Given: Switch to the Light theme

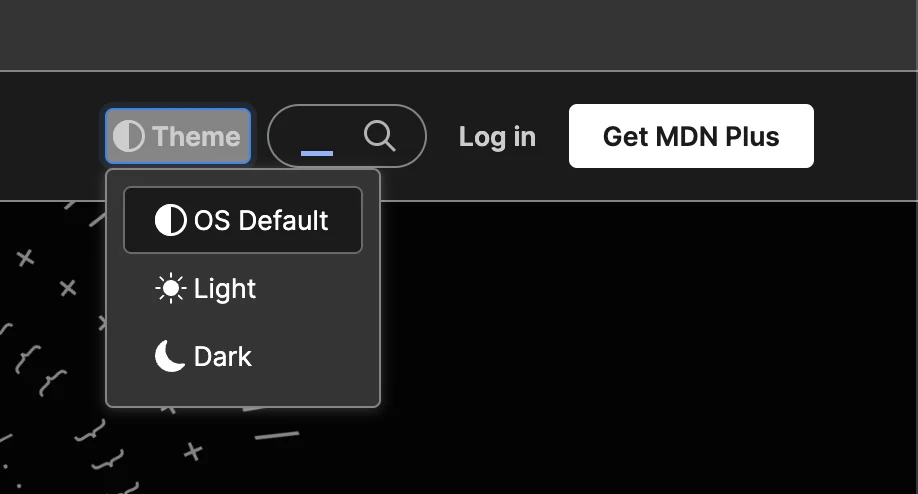Looking at the screenshot, I should coord(243,289).
